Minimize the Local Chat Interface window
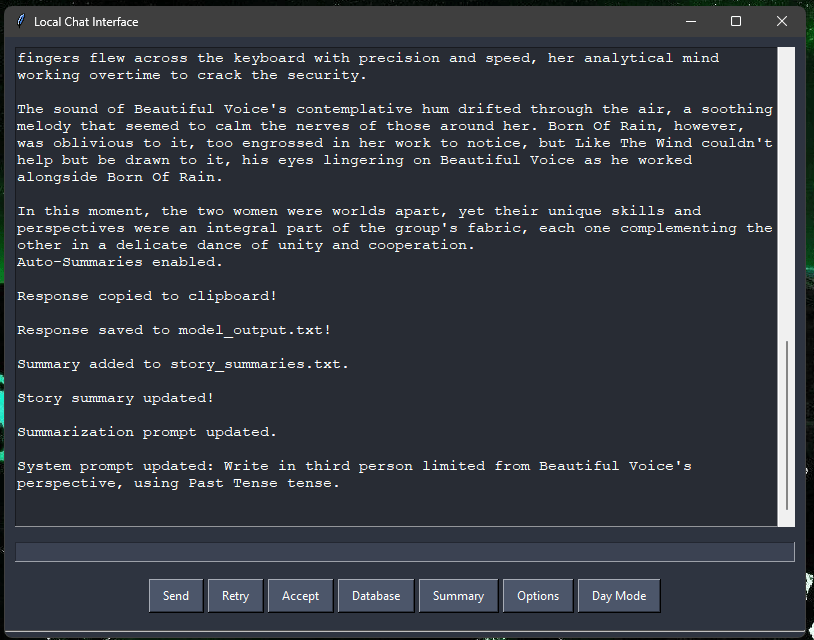The width and height of the screenshot is (814, 640). click(690, 21)
